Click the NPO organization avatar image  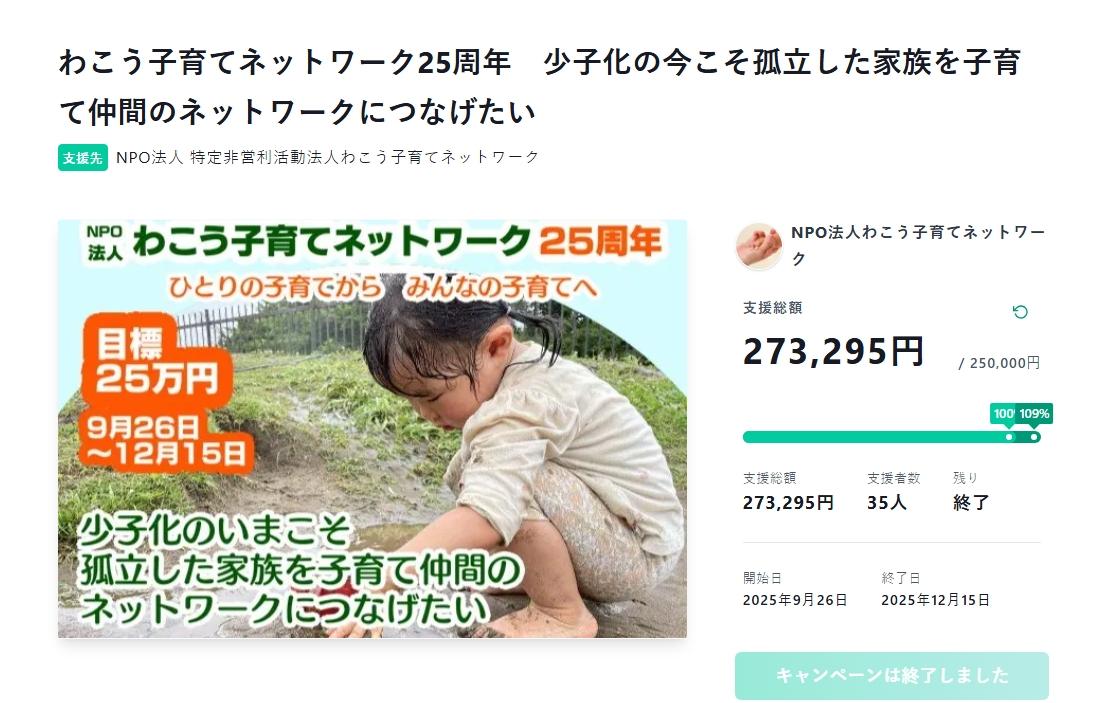click(759, 246)
